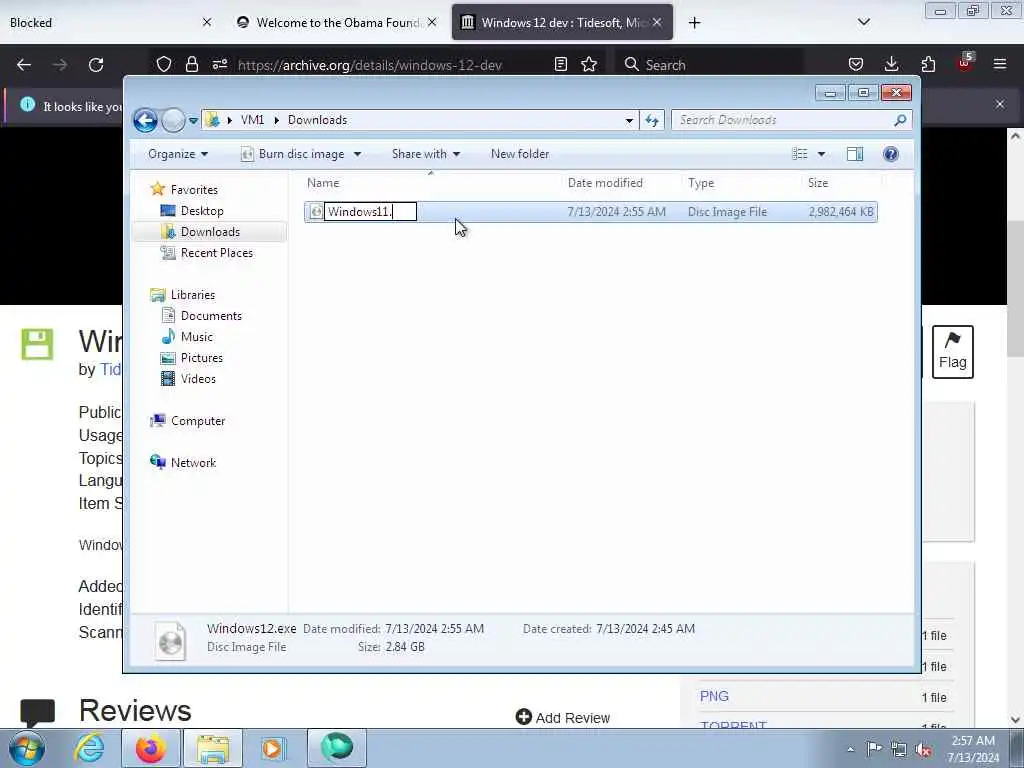Viewport: 1024px width, 768px height.
Task: Open Windows Media Player from taskbar
Action: coord(273,748)
